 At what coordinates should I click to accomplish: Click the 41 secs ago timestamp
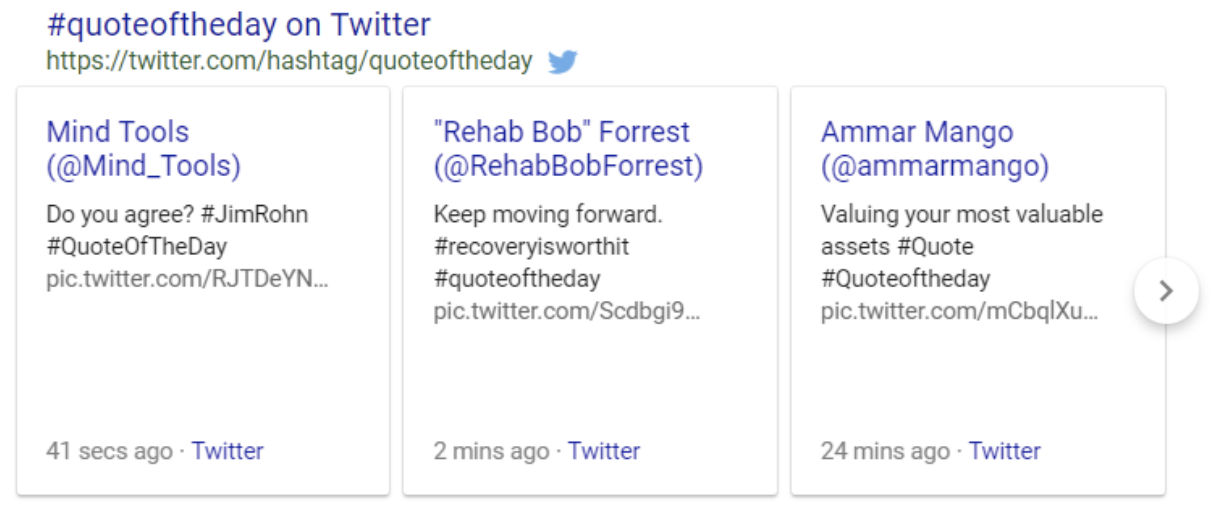point(109,451)
